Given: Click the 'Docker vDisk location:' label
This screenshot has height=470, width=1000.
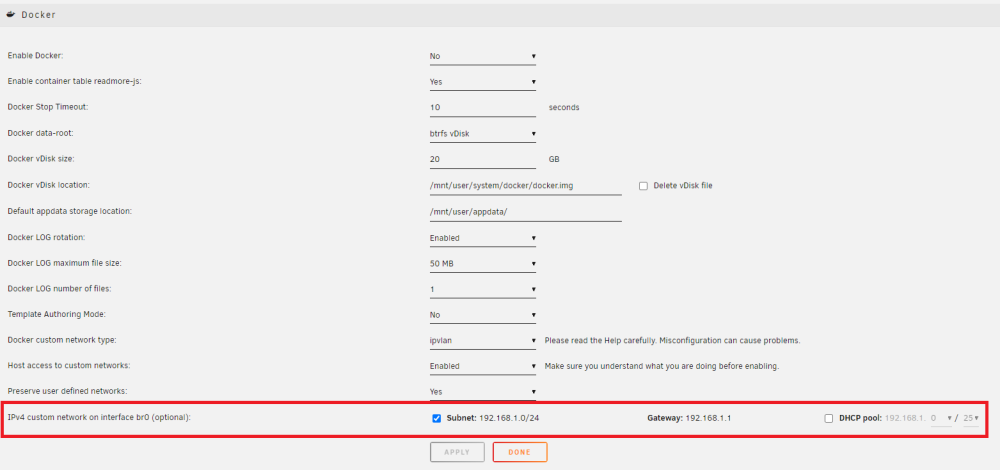Looking at the screenshot, I should pyautogui.click(x=48, y=186).
